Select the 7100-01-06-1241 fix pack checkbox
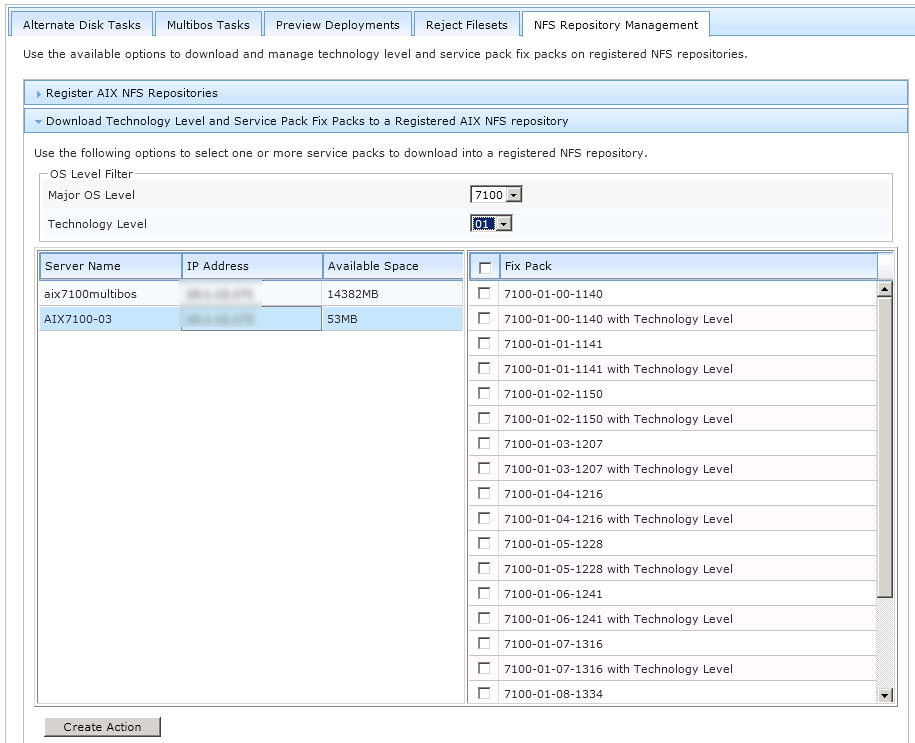This screenshot has width=915, height=743. (x=485, y=594)
